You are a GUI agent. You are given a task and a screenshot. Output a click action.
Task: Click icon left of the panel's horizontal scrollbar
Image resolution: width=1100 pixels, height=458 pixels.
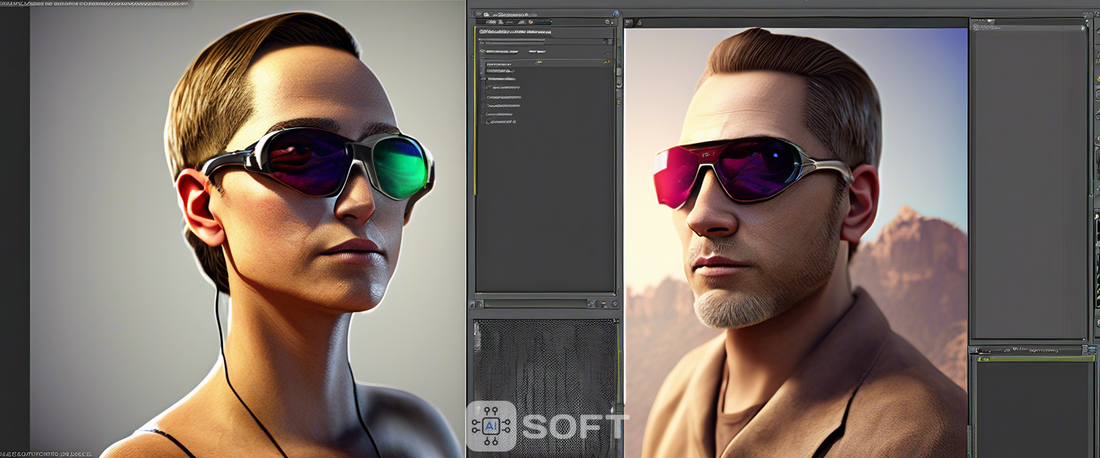point(478,302)
